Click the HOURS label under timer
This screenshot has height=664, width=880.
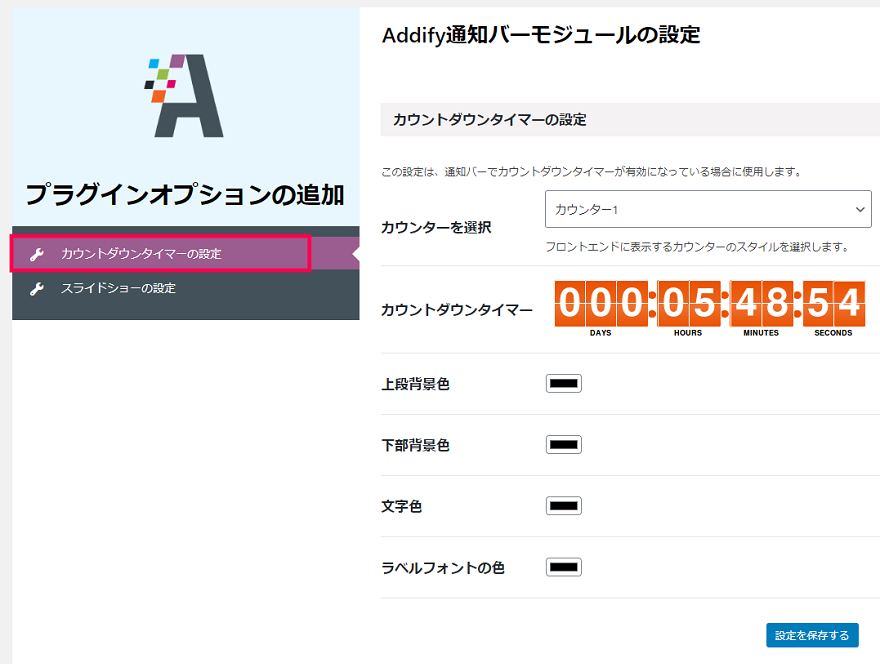[x=688, y=333]
